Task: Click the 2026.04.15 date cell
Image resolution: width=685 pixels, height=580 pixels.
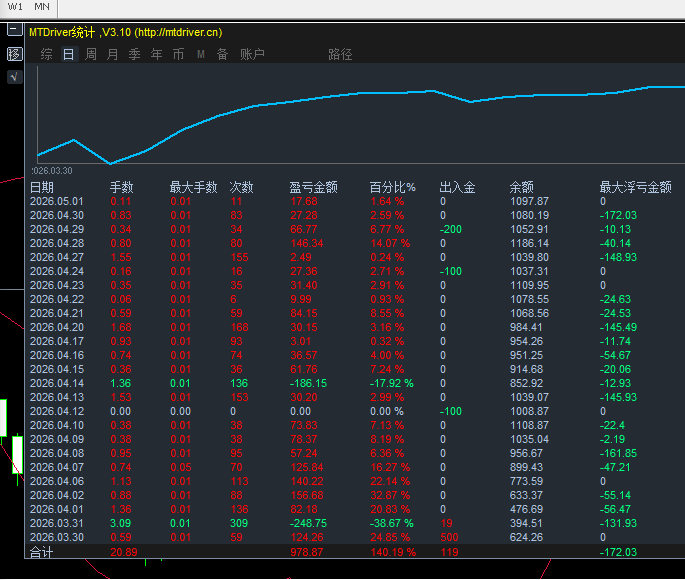Action: (x=56, y=369)
